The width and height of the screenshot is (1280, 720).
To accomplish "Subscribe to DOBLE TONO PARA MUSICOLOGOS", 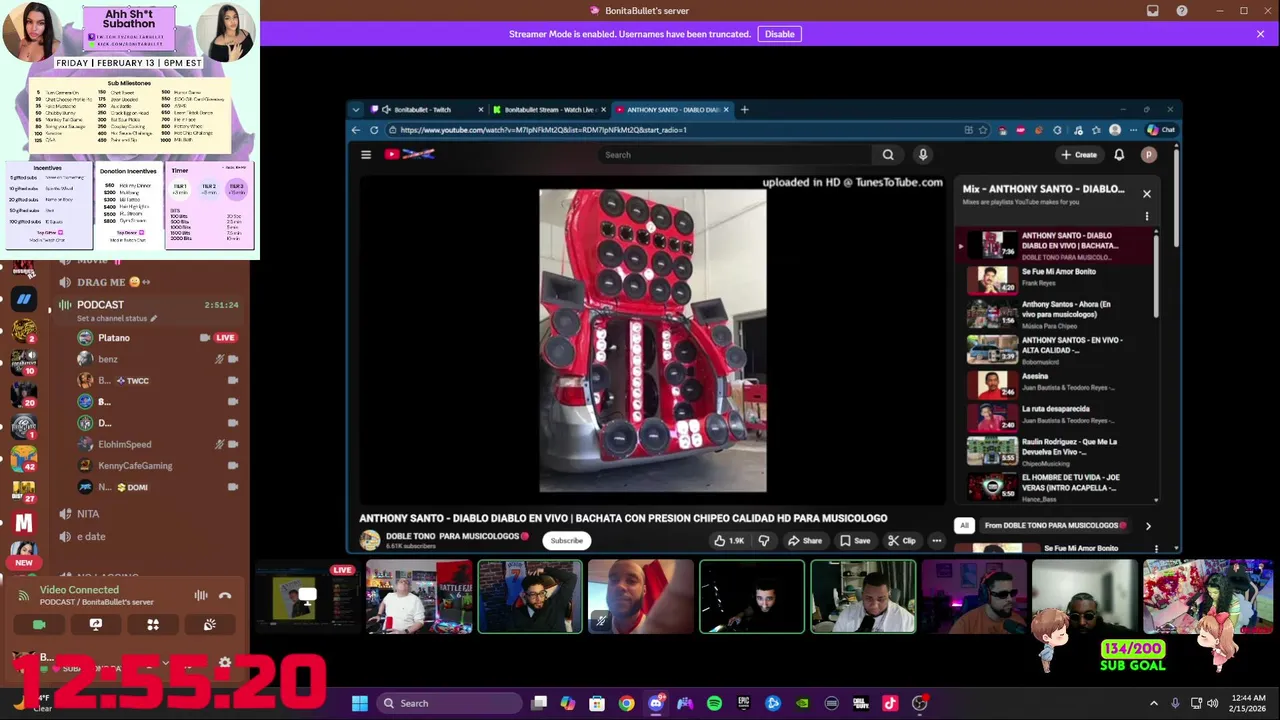I will (566, 541).
